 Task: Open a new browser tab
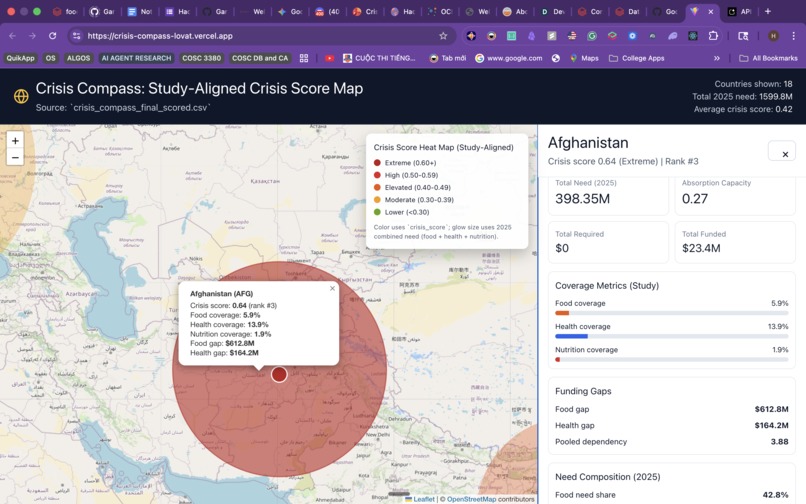coord(767,11)
